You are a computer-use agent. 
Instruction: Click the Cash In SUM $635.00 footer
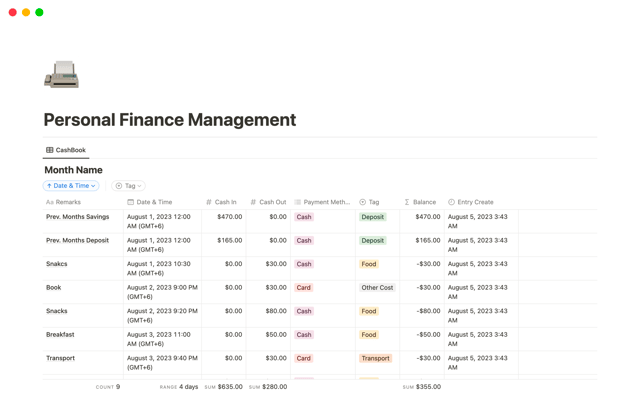(x=224, y=387)
